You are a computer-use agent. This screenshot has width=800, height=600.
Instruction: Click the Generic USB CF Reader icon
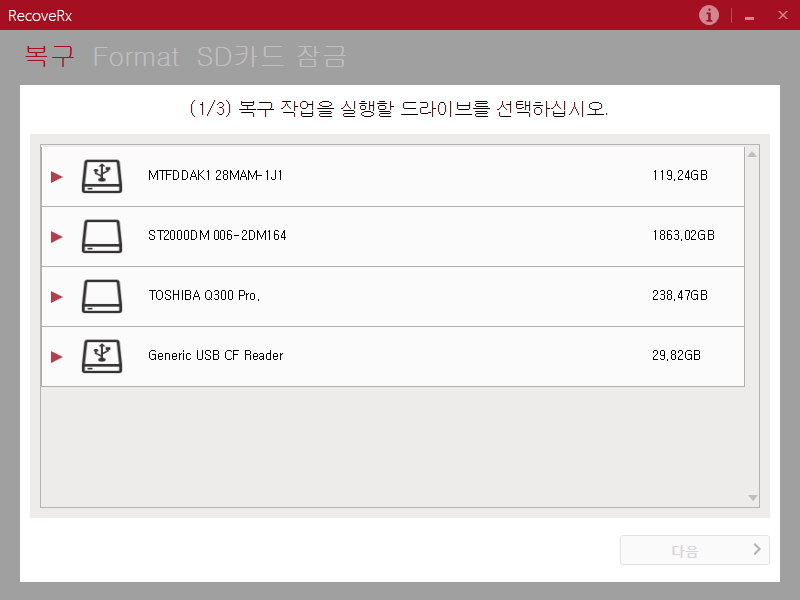[x=102, y=356]
